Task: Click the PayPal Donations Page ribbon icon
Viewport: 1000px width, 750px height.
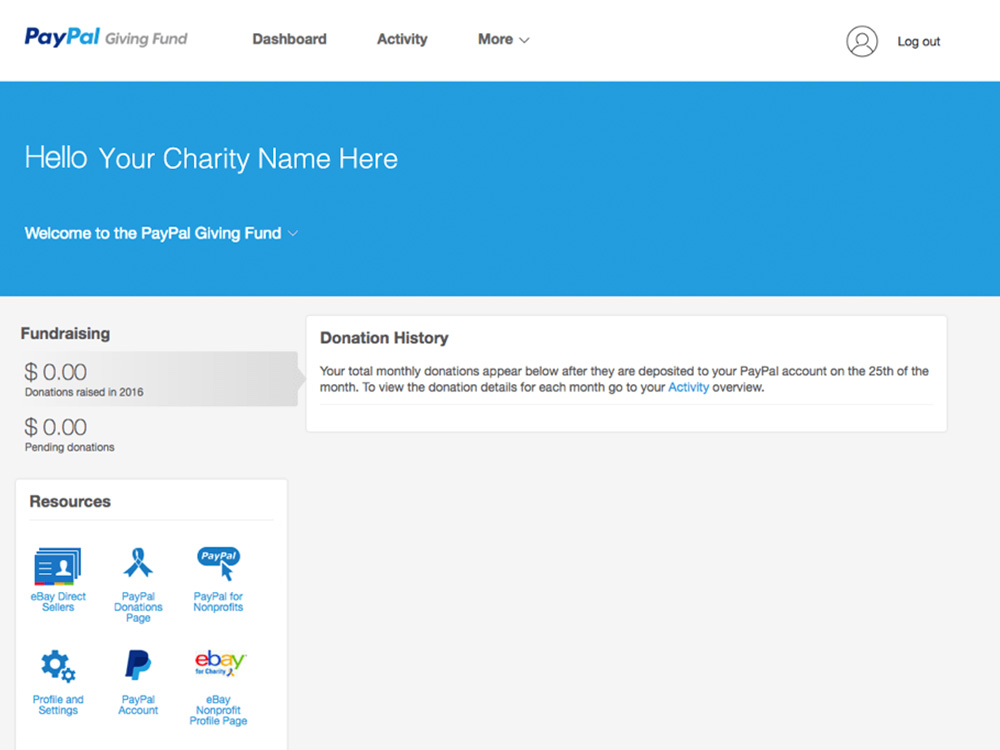Action: point(138,563)
